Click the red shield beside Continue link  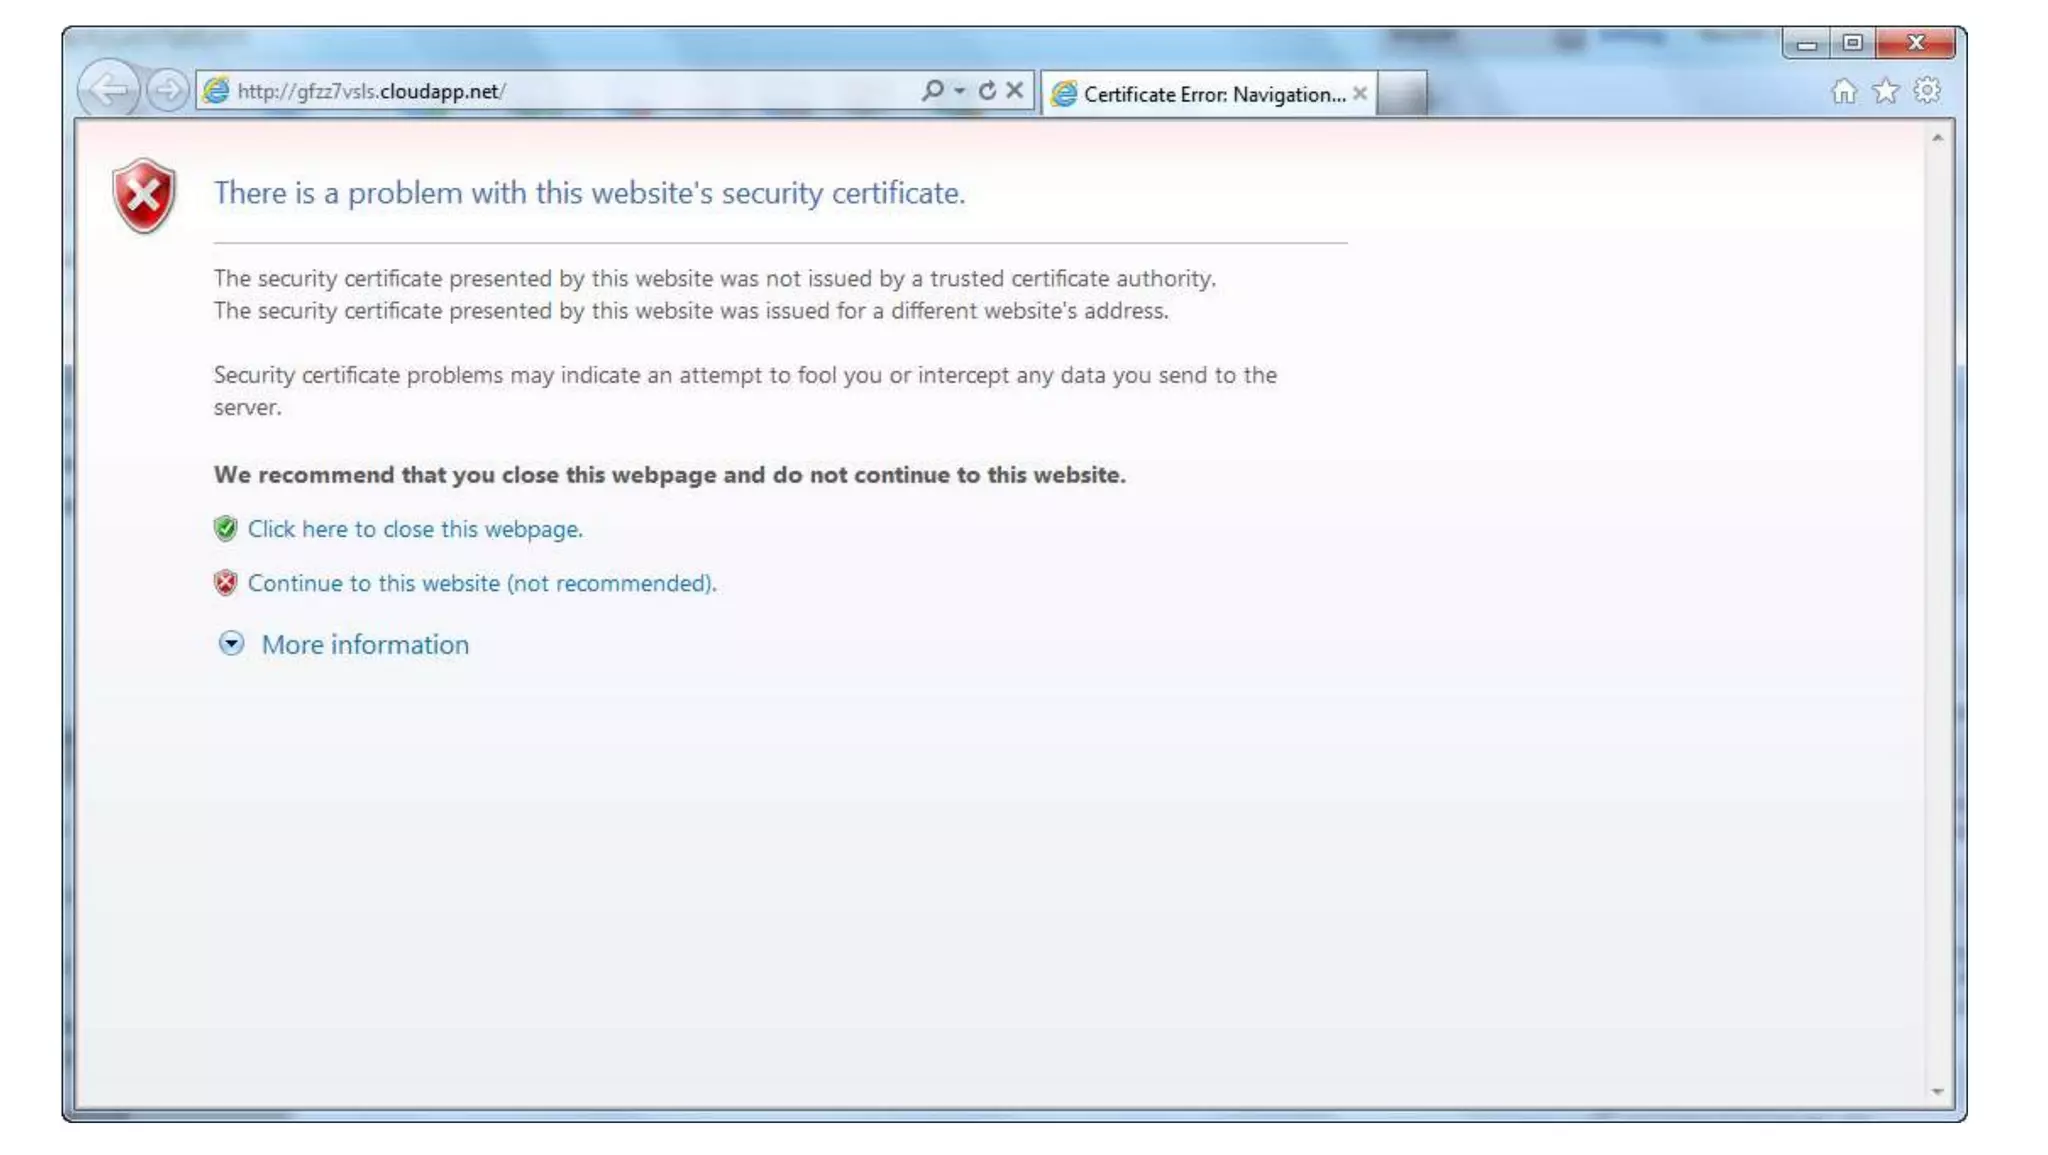pyautogui.click(x=226, y=583)
